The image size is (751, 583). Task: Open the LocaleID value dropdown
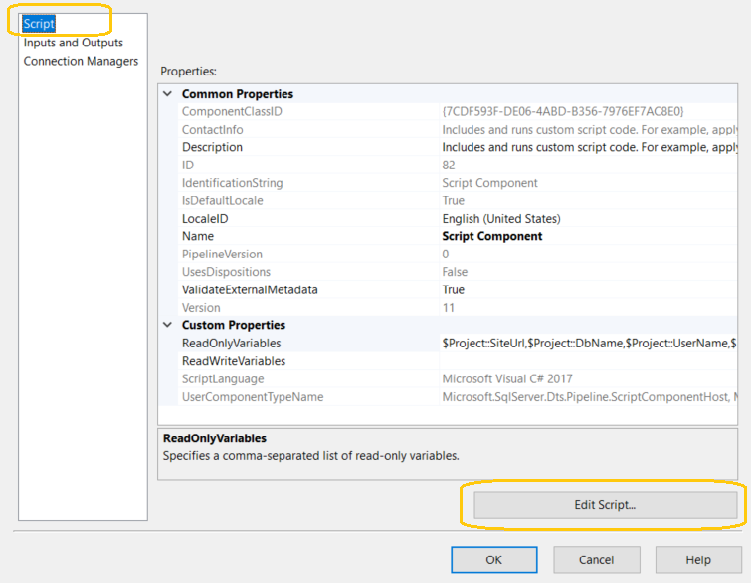click(588, 219)
